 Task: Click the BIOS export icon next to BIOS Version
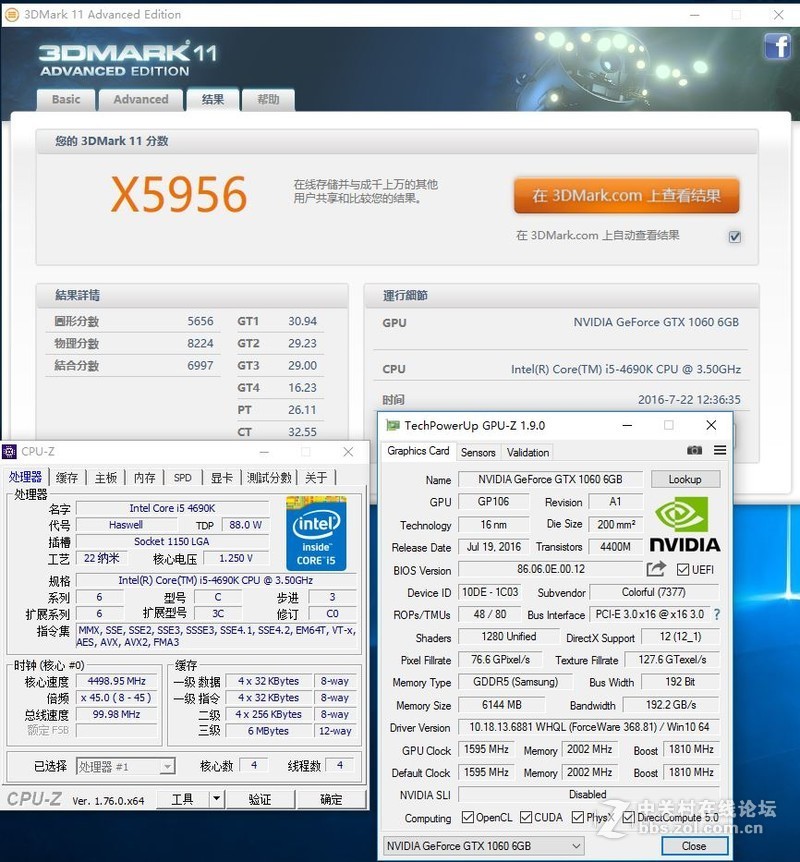click(x=656, y=568)
